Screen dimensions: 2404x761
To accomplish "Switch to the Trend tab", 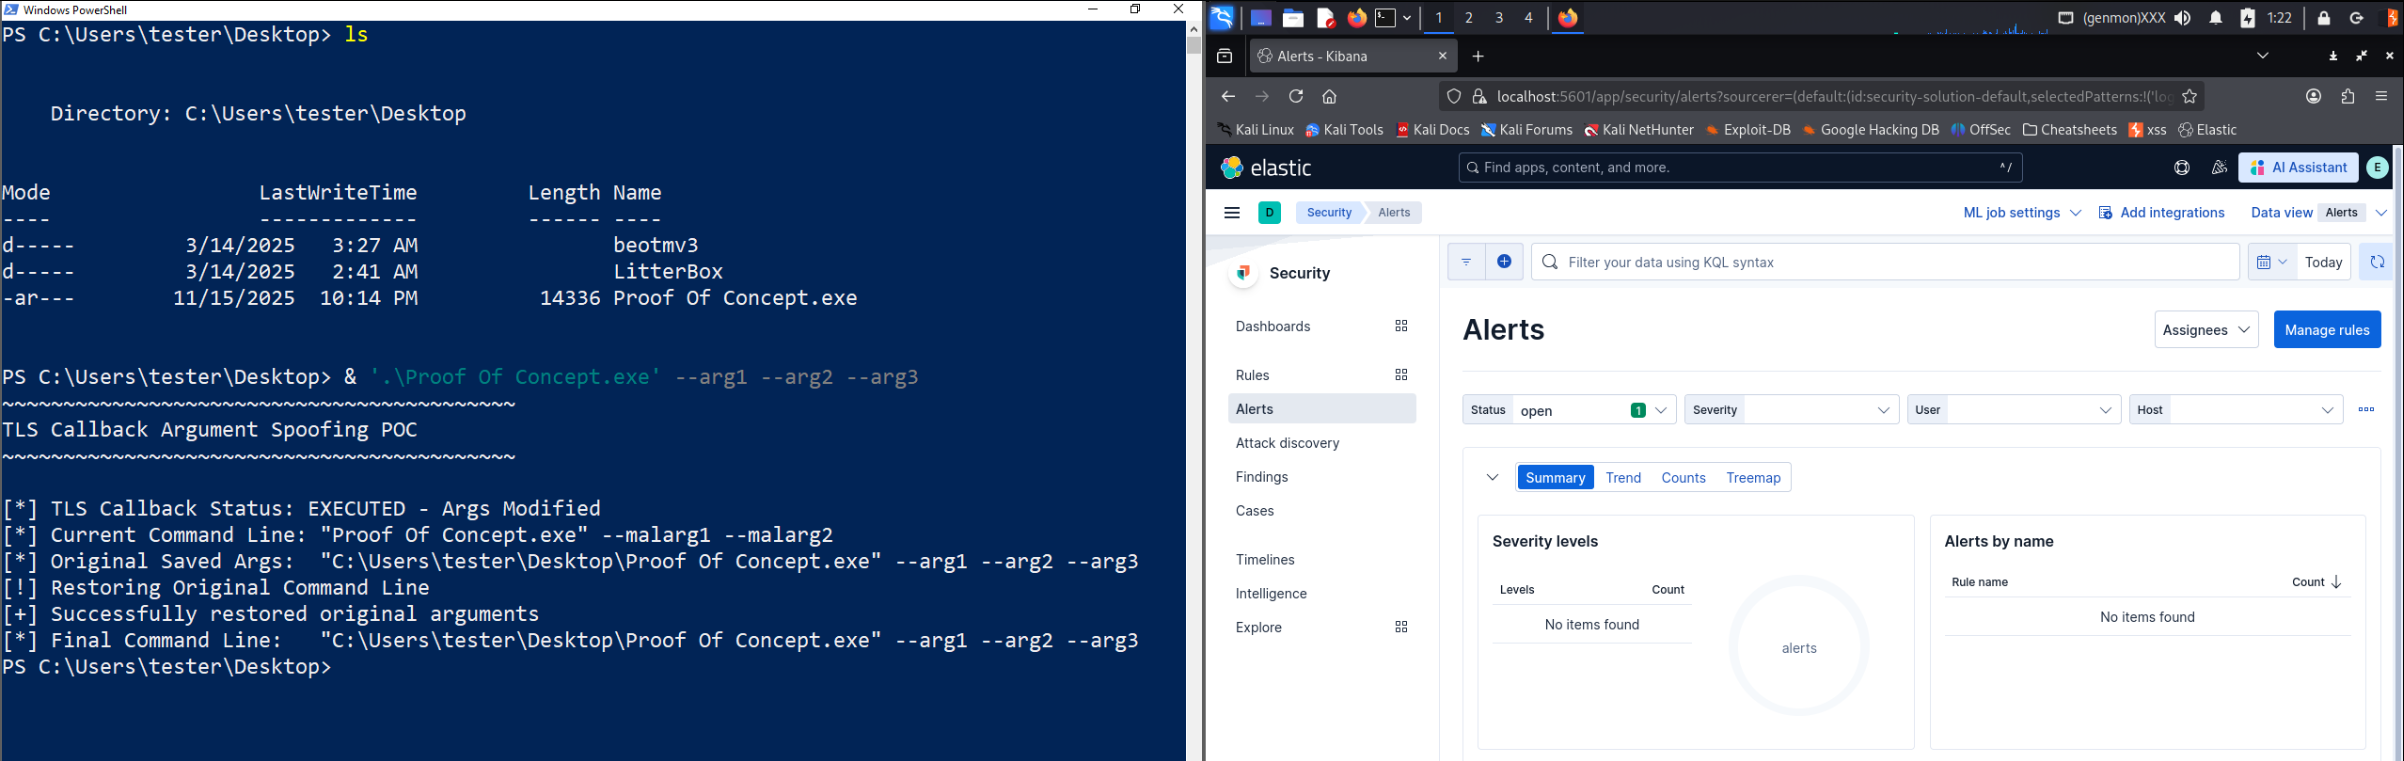I will [1623, 478].
